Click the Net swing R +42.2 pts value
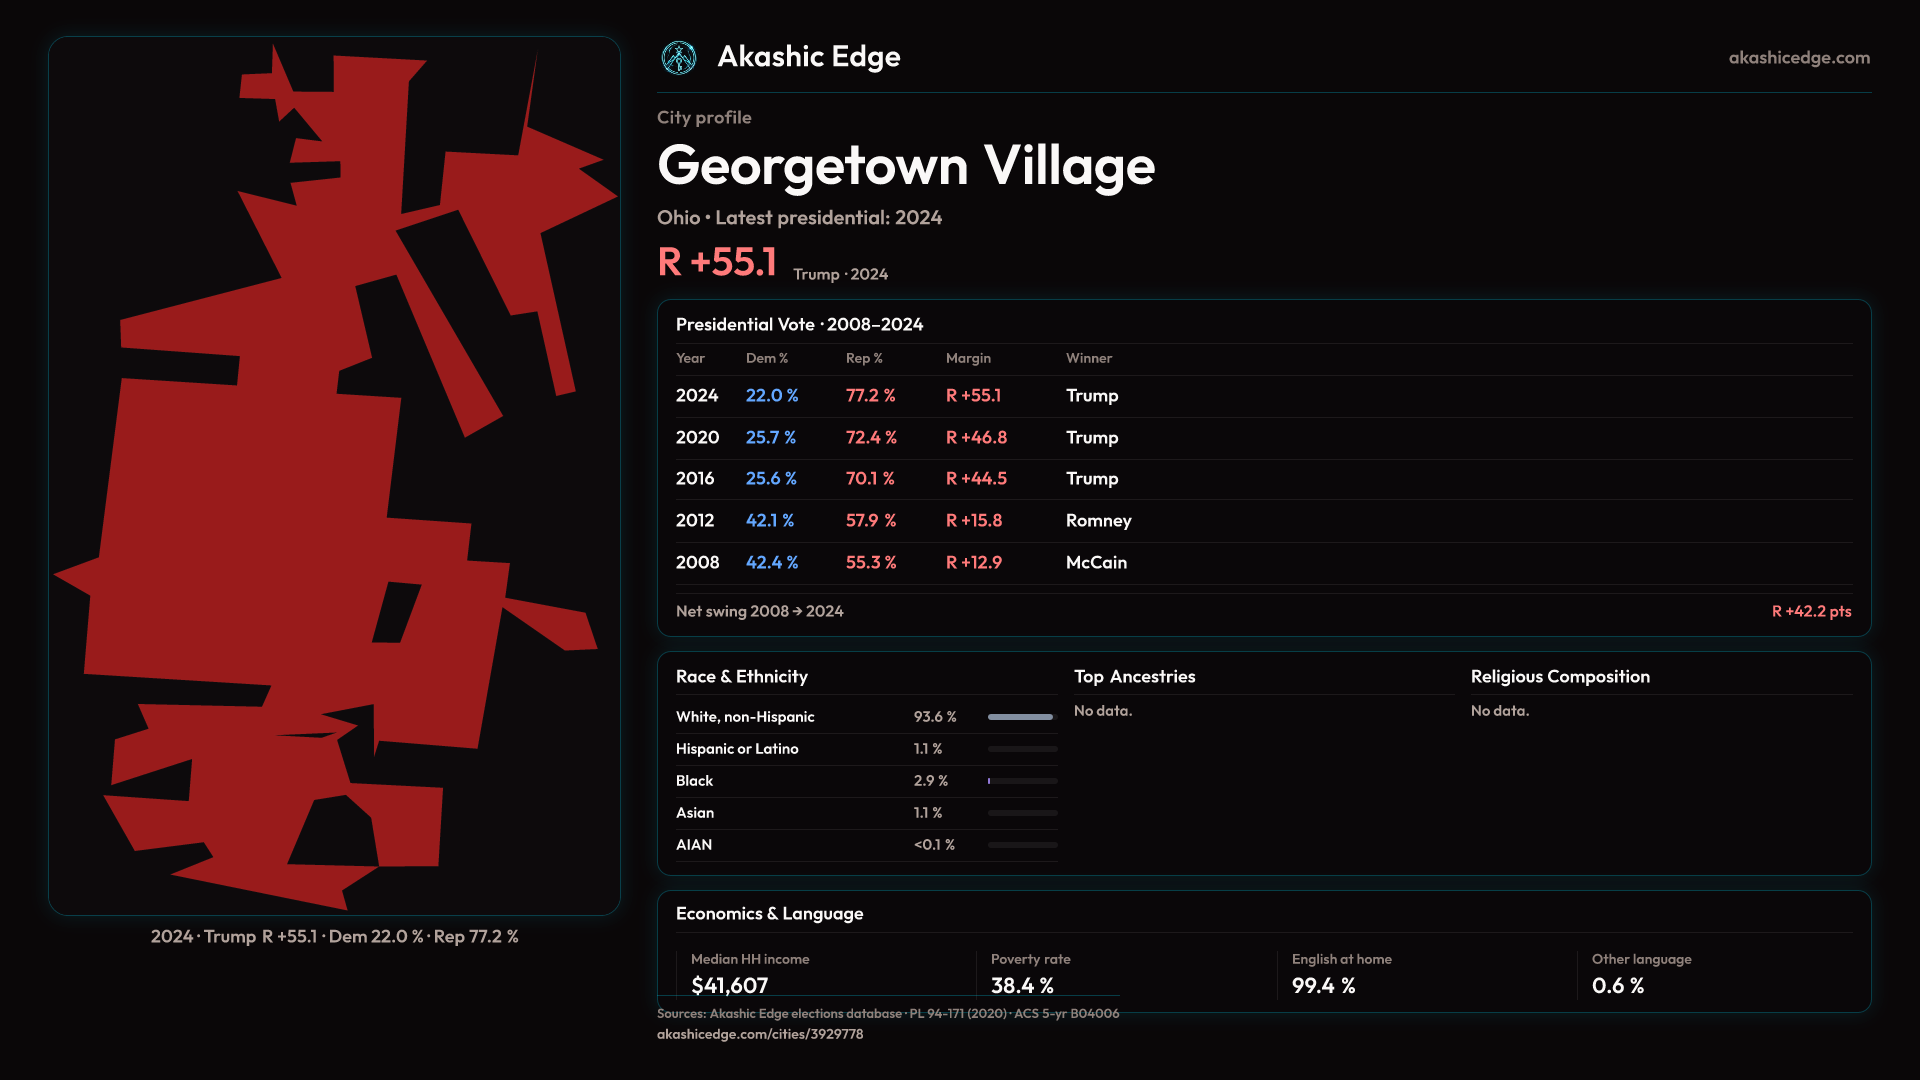This screenshot has width=1920, height=1080. [x=1811, y=612]
